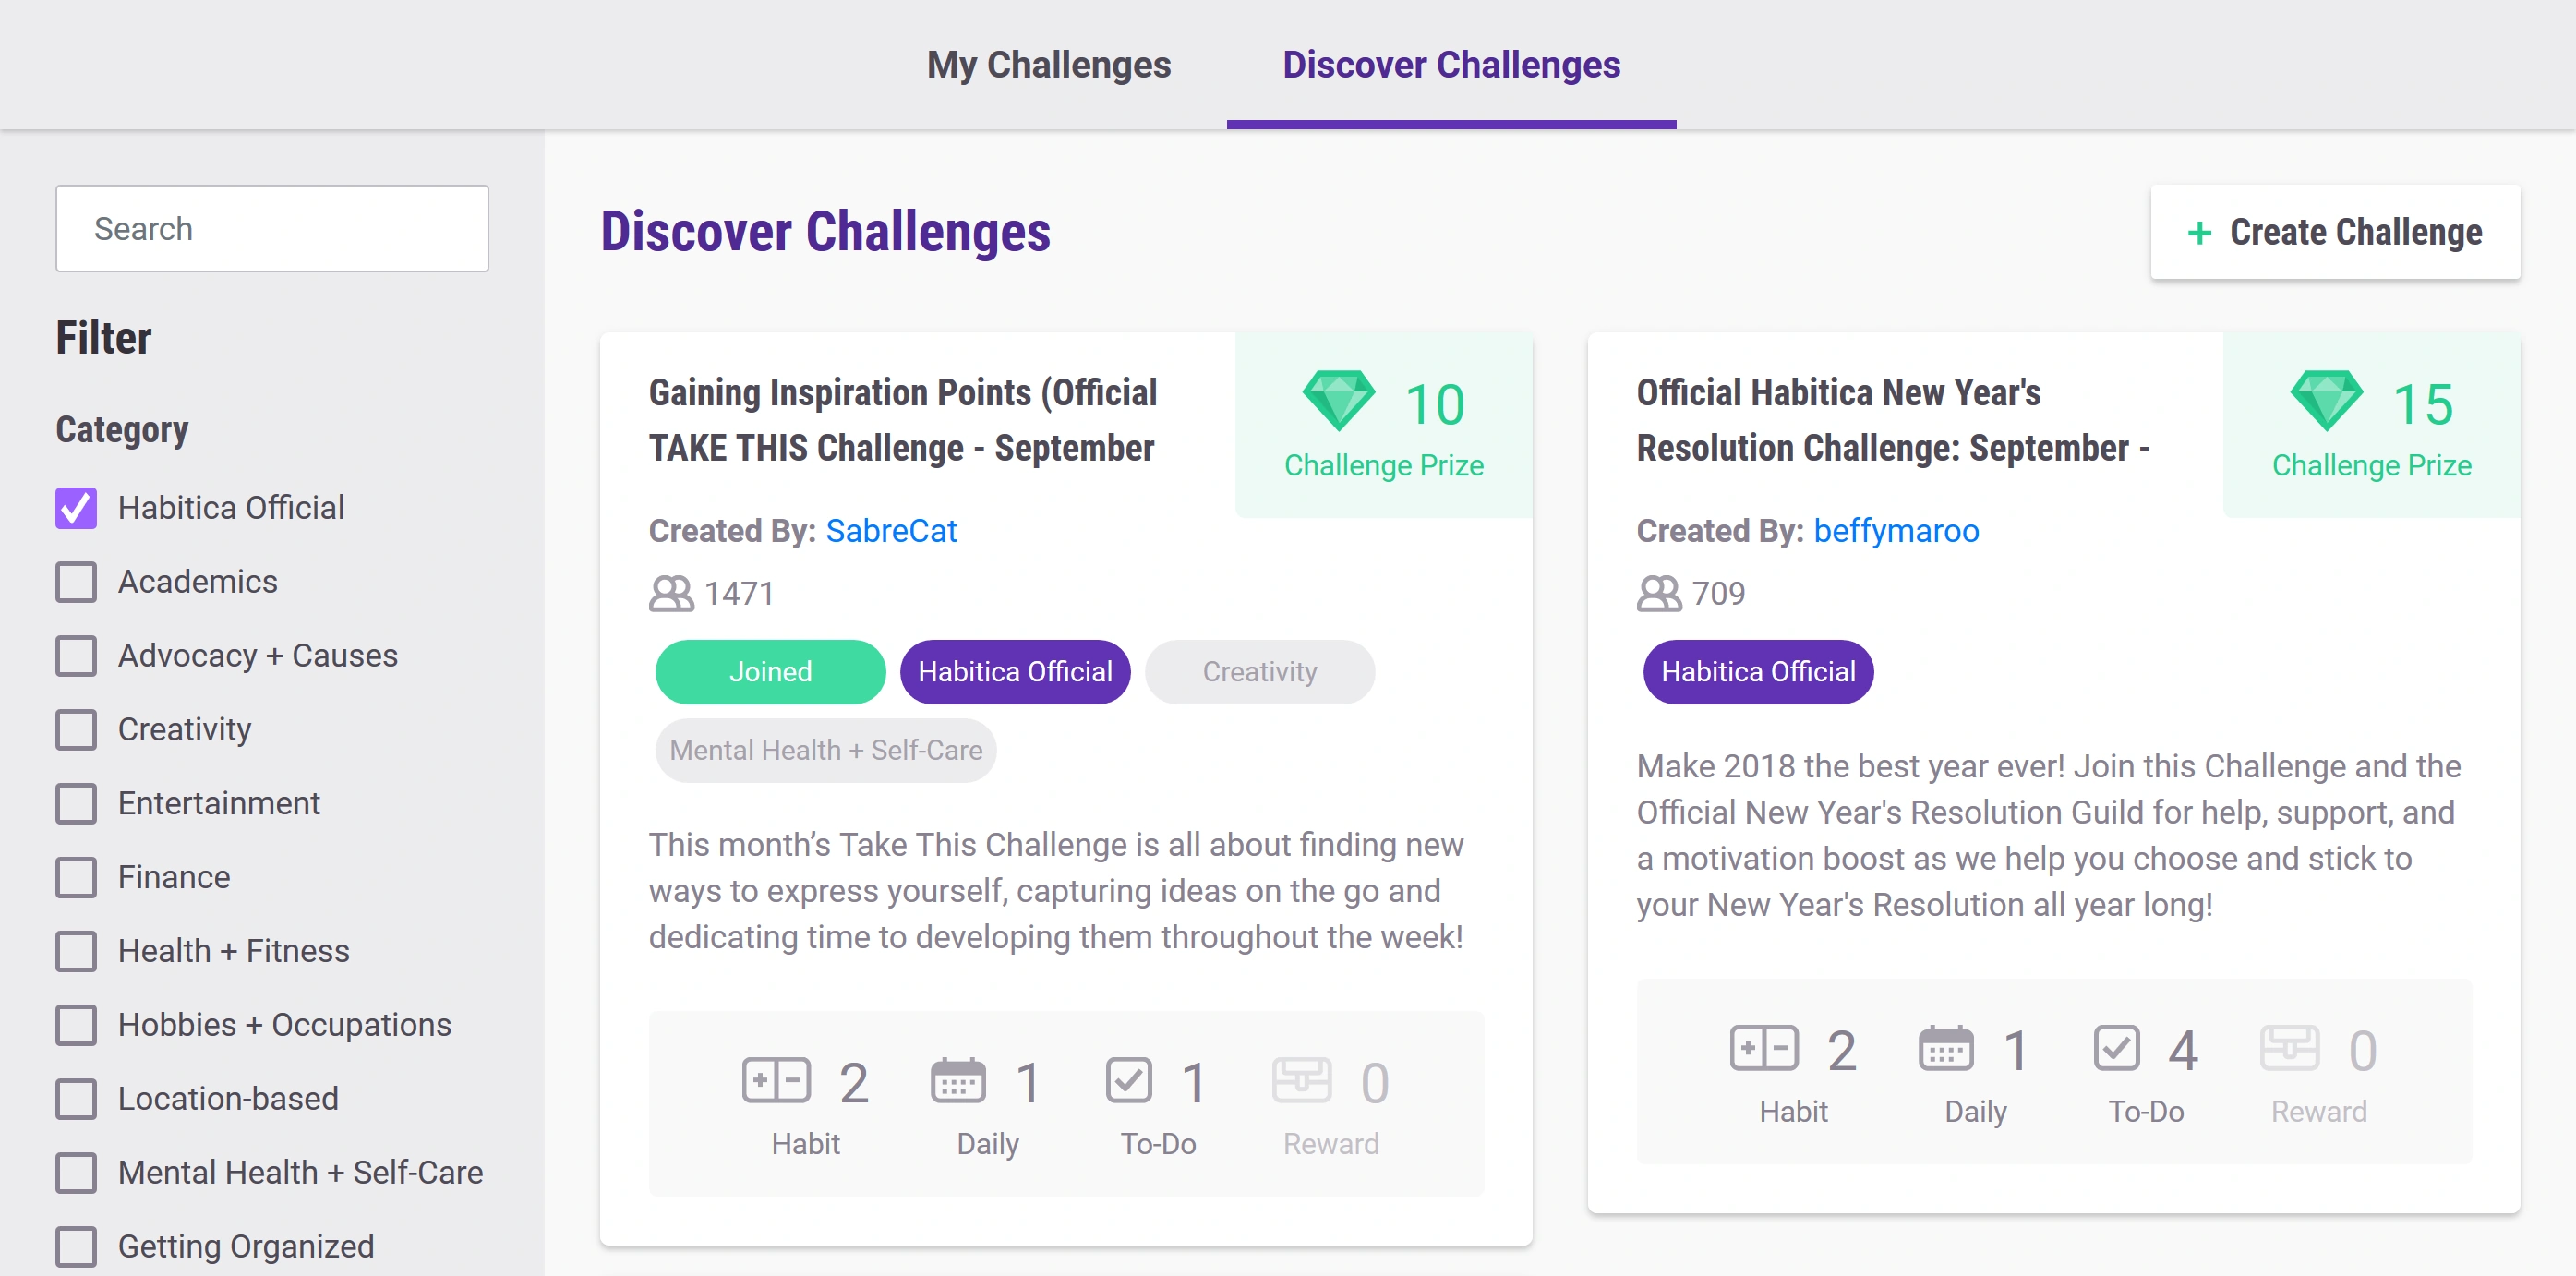
Task: Click the green gem icon beside prize 10
Action: pos(1338,402)
